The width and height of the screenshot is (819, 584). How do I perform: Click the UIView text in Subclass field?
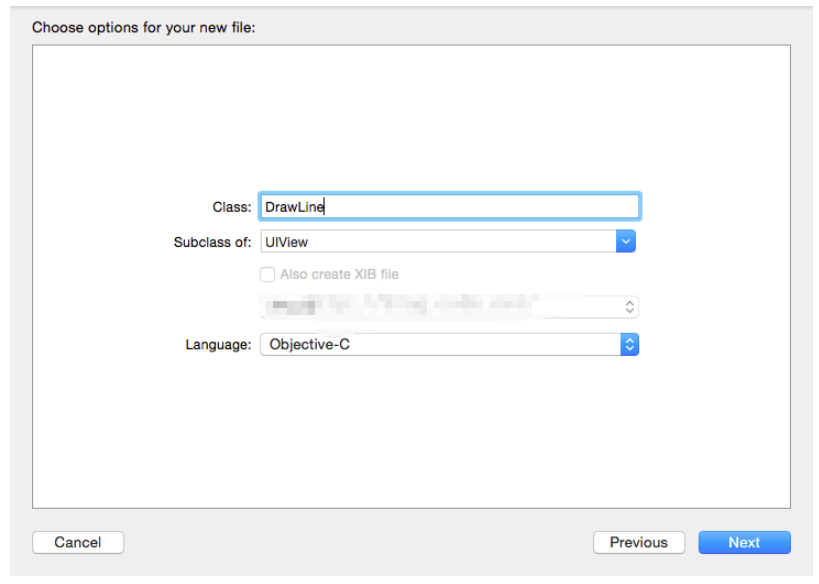[287, 241]
